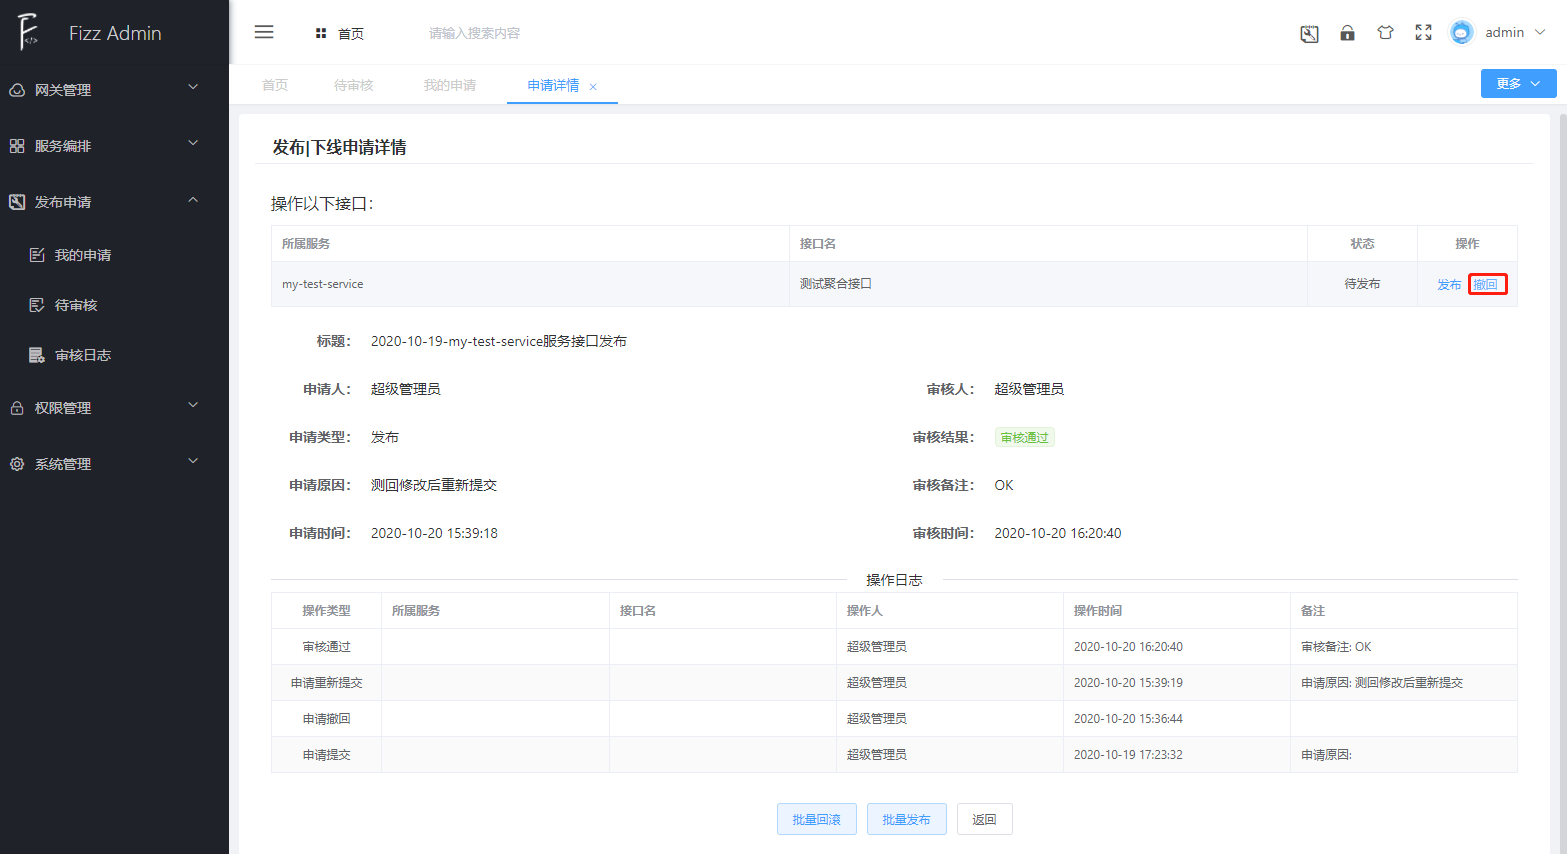1567x854 pixels.
Task: Open the 更多 dropdown menu
Action: [1518, 83]
